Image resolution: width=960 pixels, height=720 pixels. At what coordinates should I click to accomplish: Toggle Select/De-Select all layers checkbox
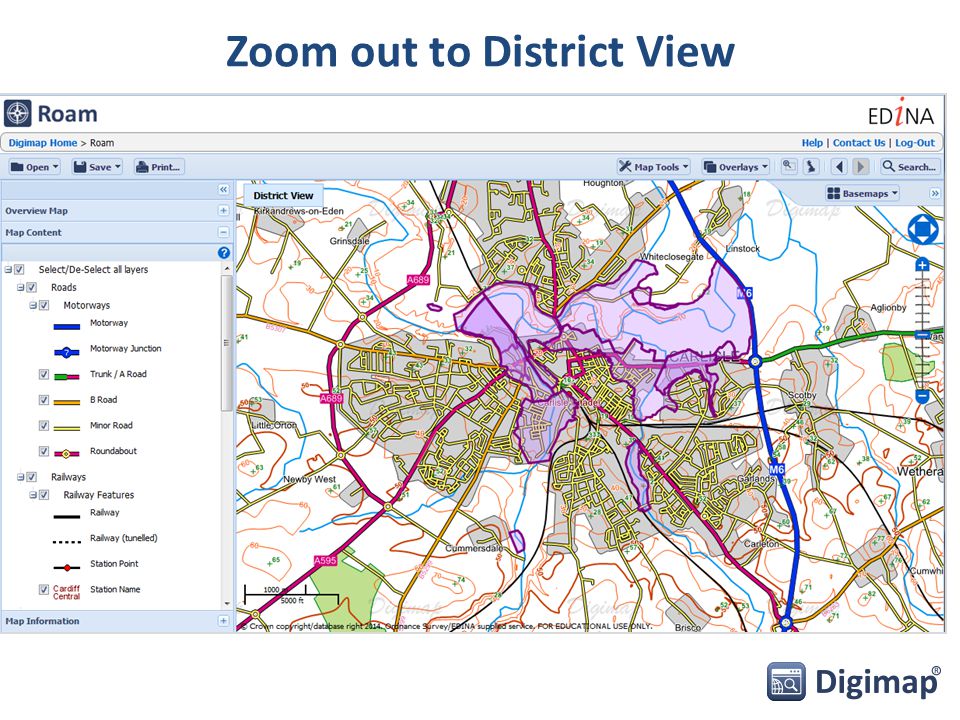coord(20,269)
